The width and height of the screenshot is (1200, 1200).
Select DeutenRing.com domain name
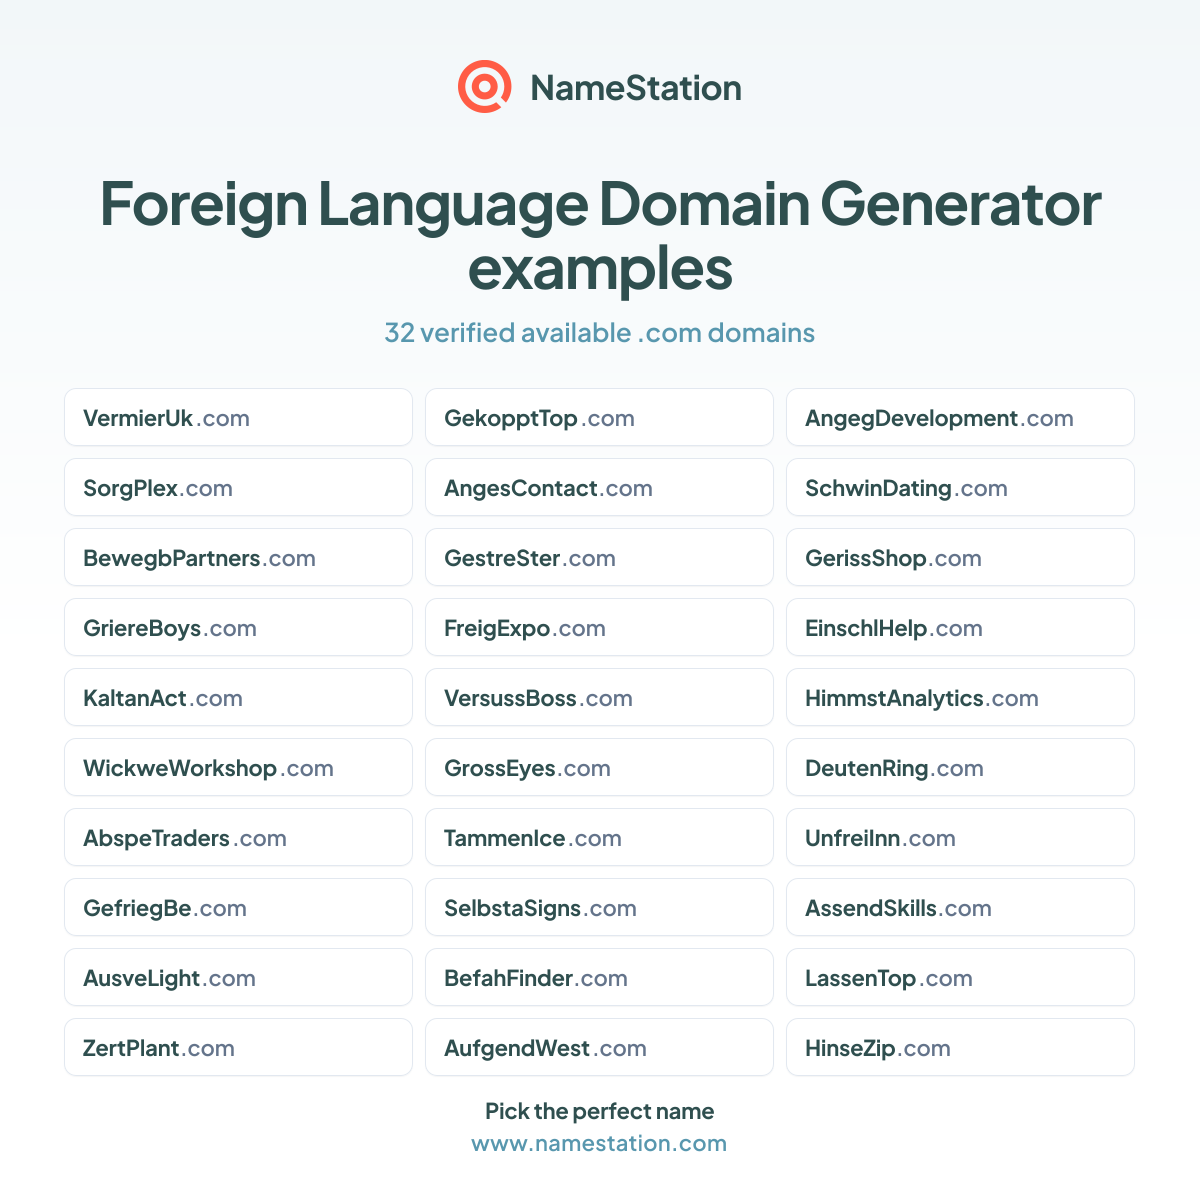(961, 767)
